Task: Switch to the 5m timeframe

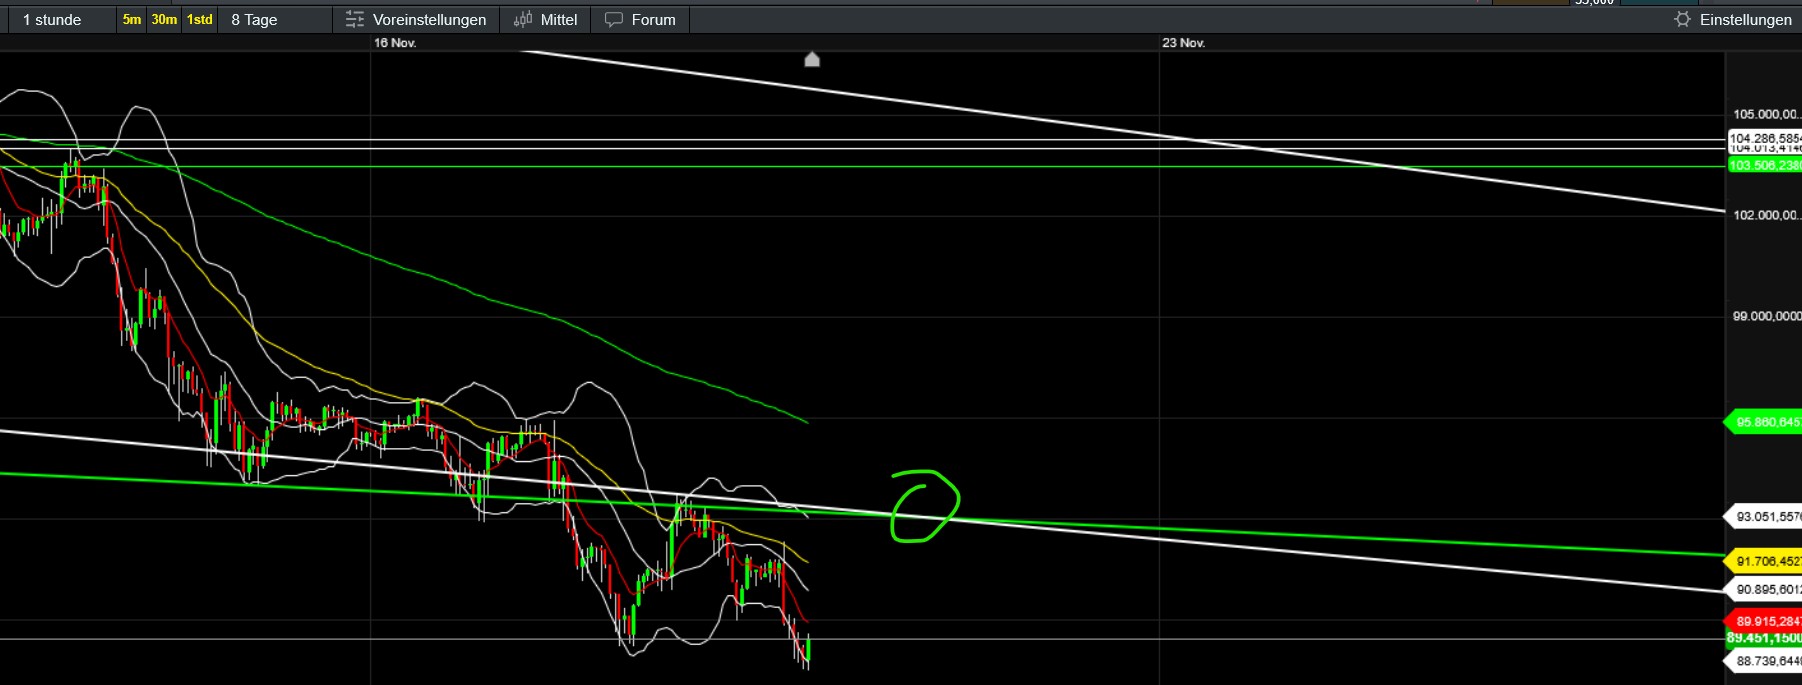Action: tap(132, 20)
